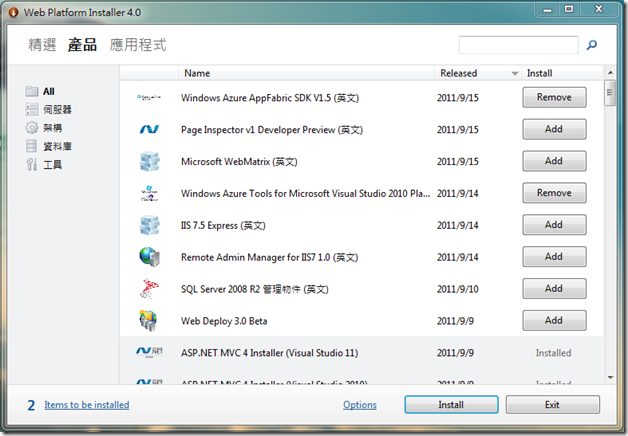Select the 資料庫 category in sidebar

point(57,145)
